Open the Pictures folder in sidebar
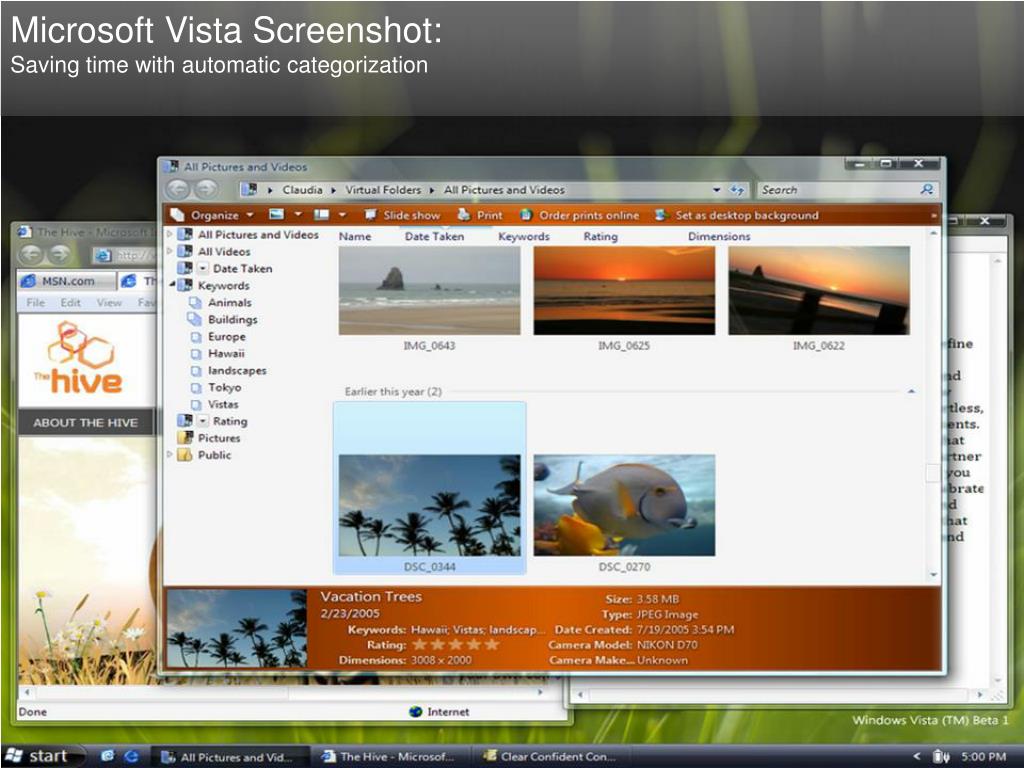The height and width of the screenshot is (768, 1024). tap(218, 438)
